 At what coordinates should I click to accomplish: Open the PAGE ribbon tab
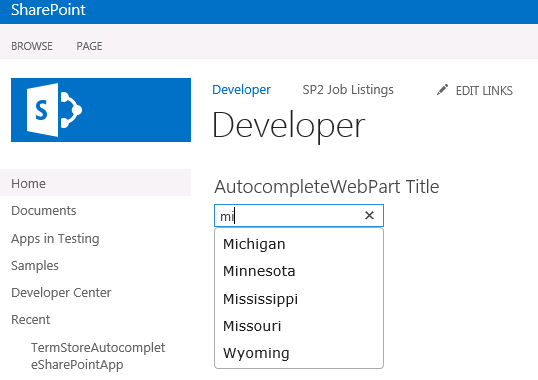pos(89,46)
